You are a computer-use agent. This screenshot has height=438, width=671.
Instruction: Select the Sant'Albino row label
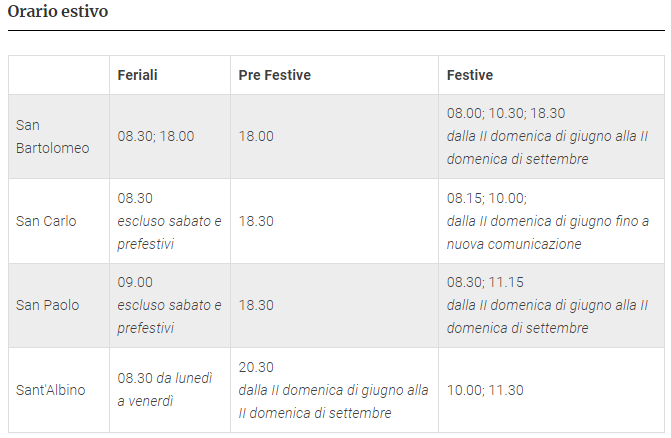(50, 390)
